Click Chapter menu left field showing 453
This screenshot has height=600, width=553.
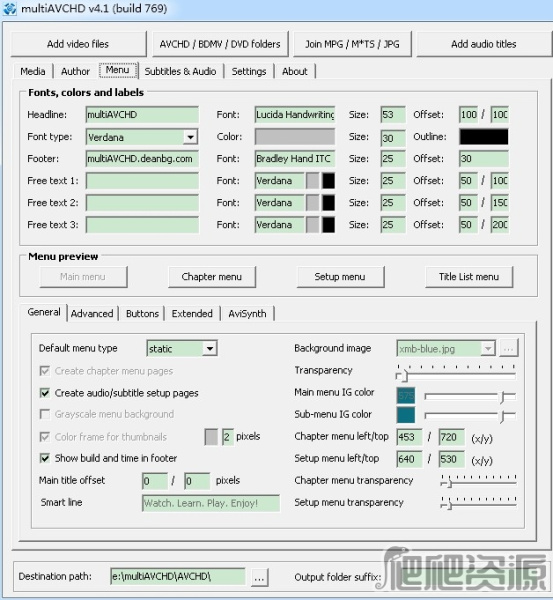(x=409, y=437)
